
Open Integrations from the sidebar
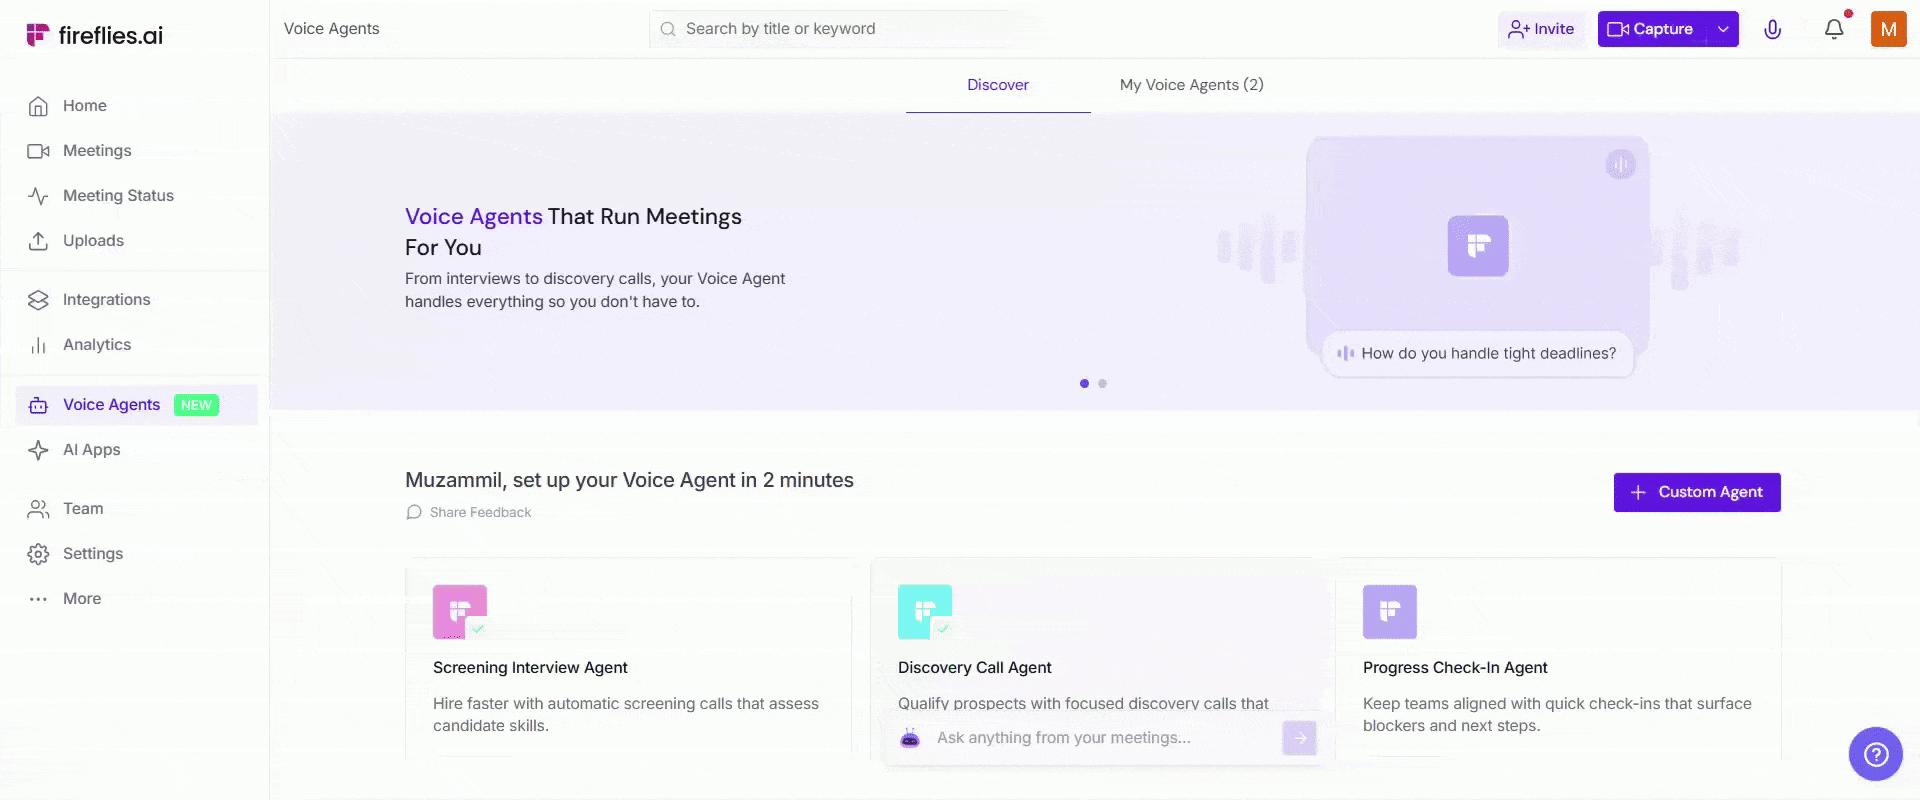(x=107, y=300)
